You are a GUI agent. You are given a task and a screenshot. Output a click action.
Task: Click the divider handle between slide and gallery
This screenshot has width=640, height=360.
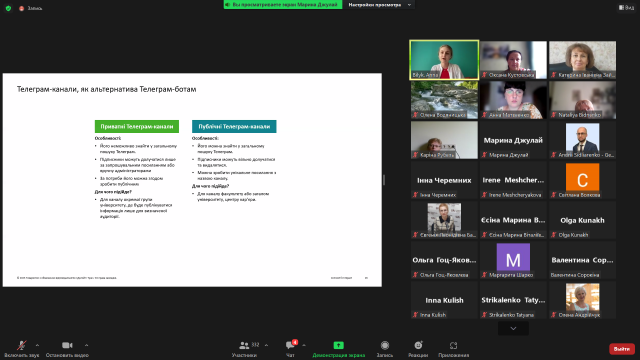(x=384, y=180)
